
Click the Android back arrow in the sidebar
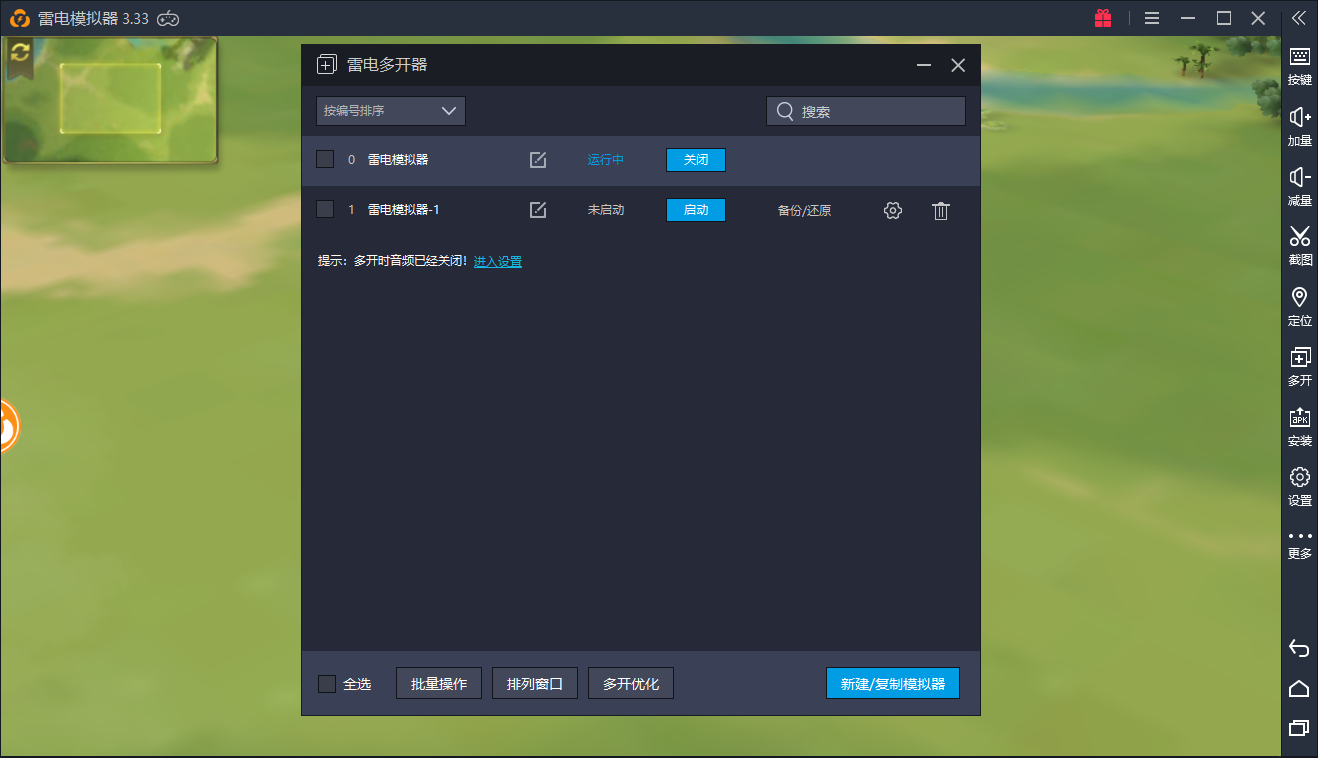(x=1299, y=648)
